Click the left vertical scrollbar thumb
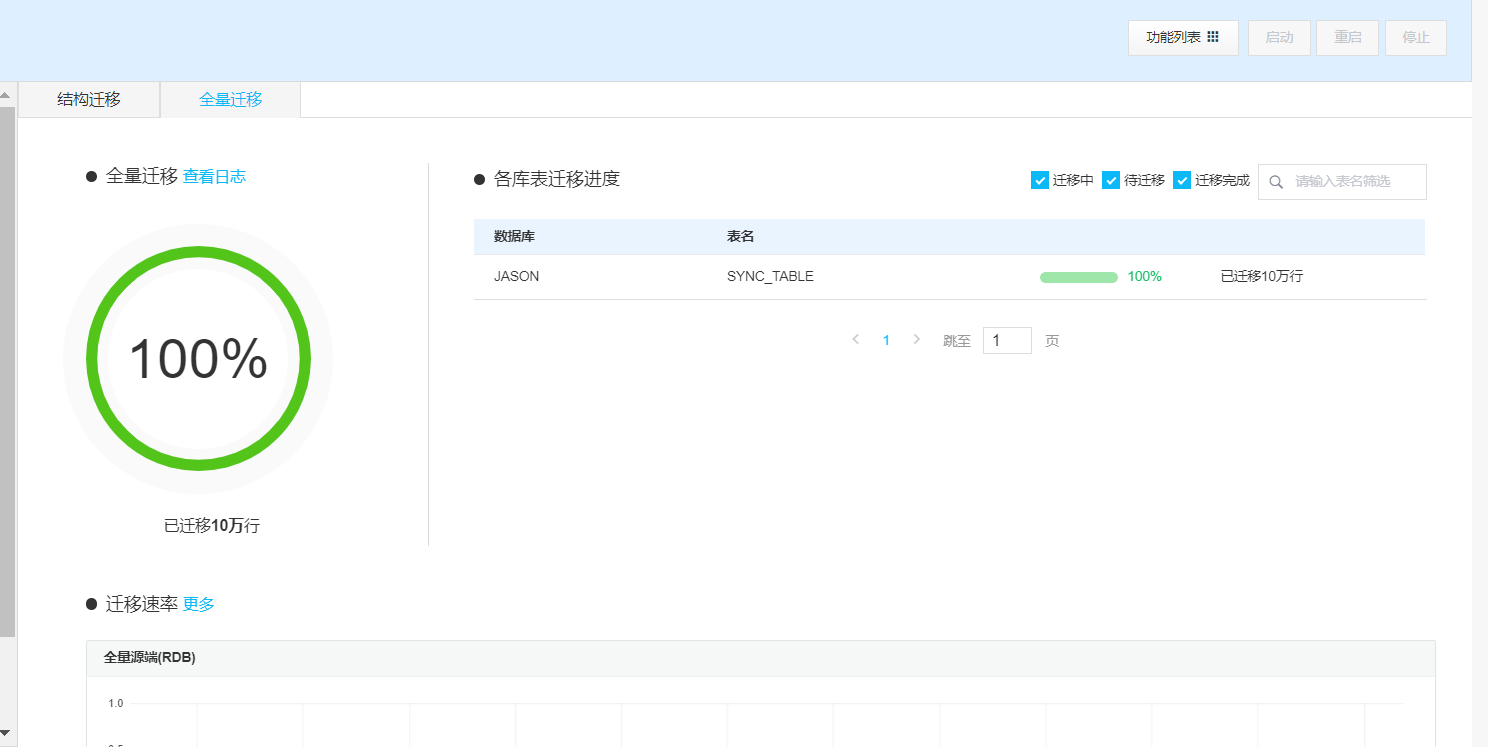 pyautogui.click(x=7, y=371)
